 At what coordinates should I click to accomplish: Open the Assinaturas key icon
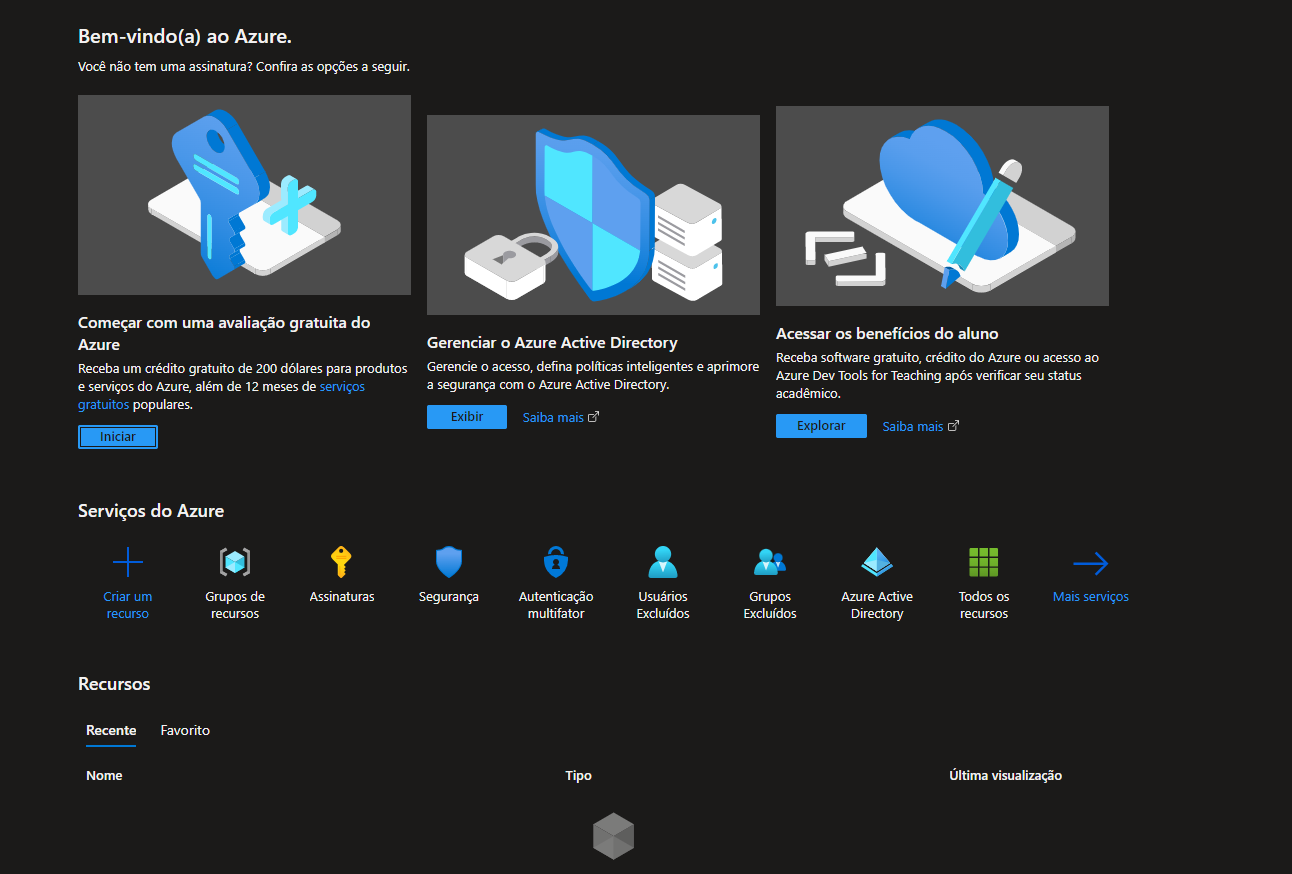[x=342, y=563]
